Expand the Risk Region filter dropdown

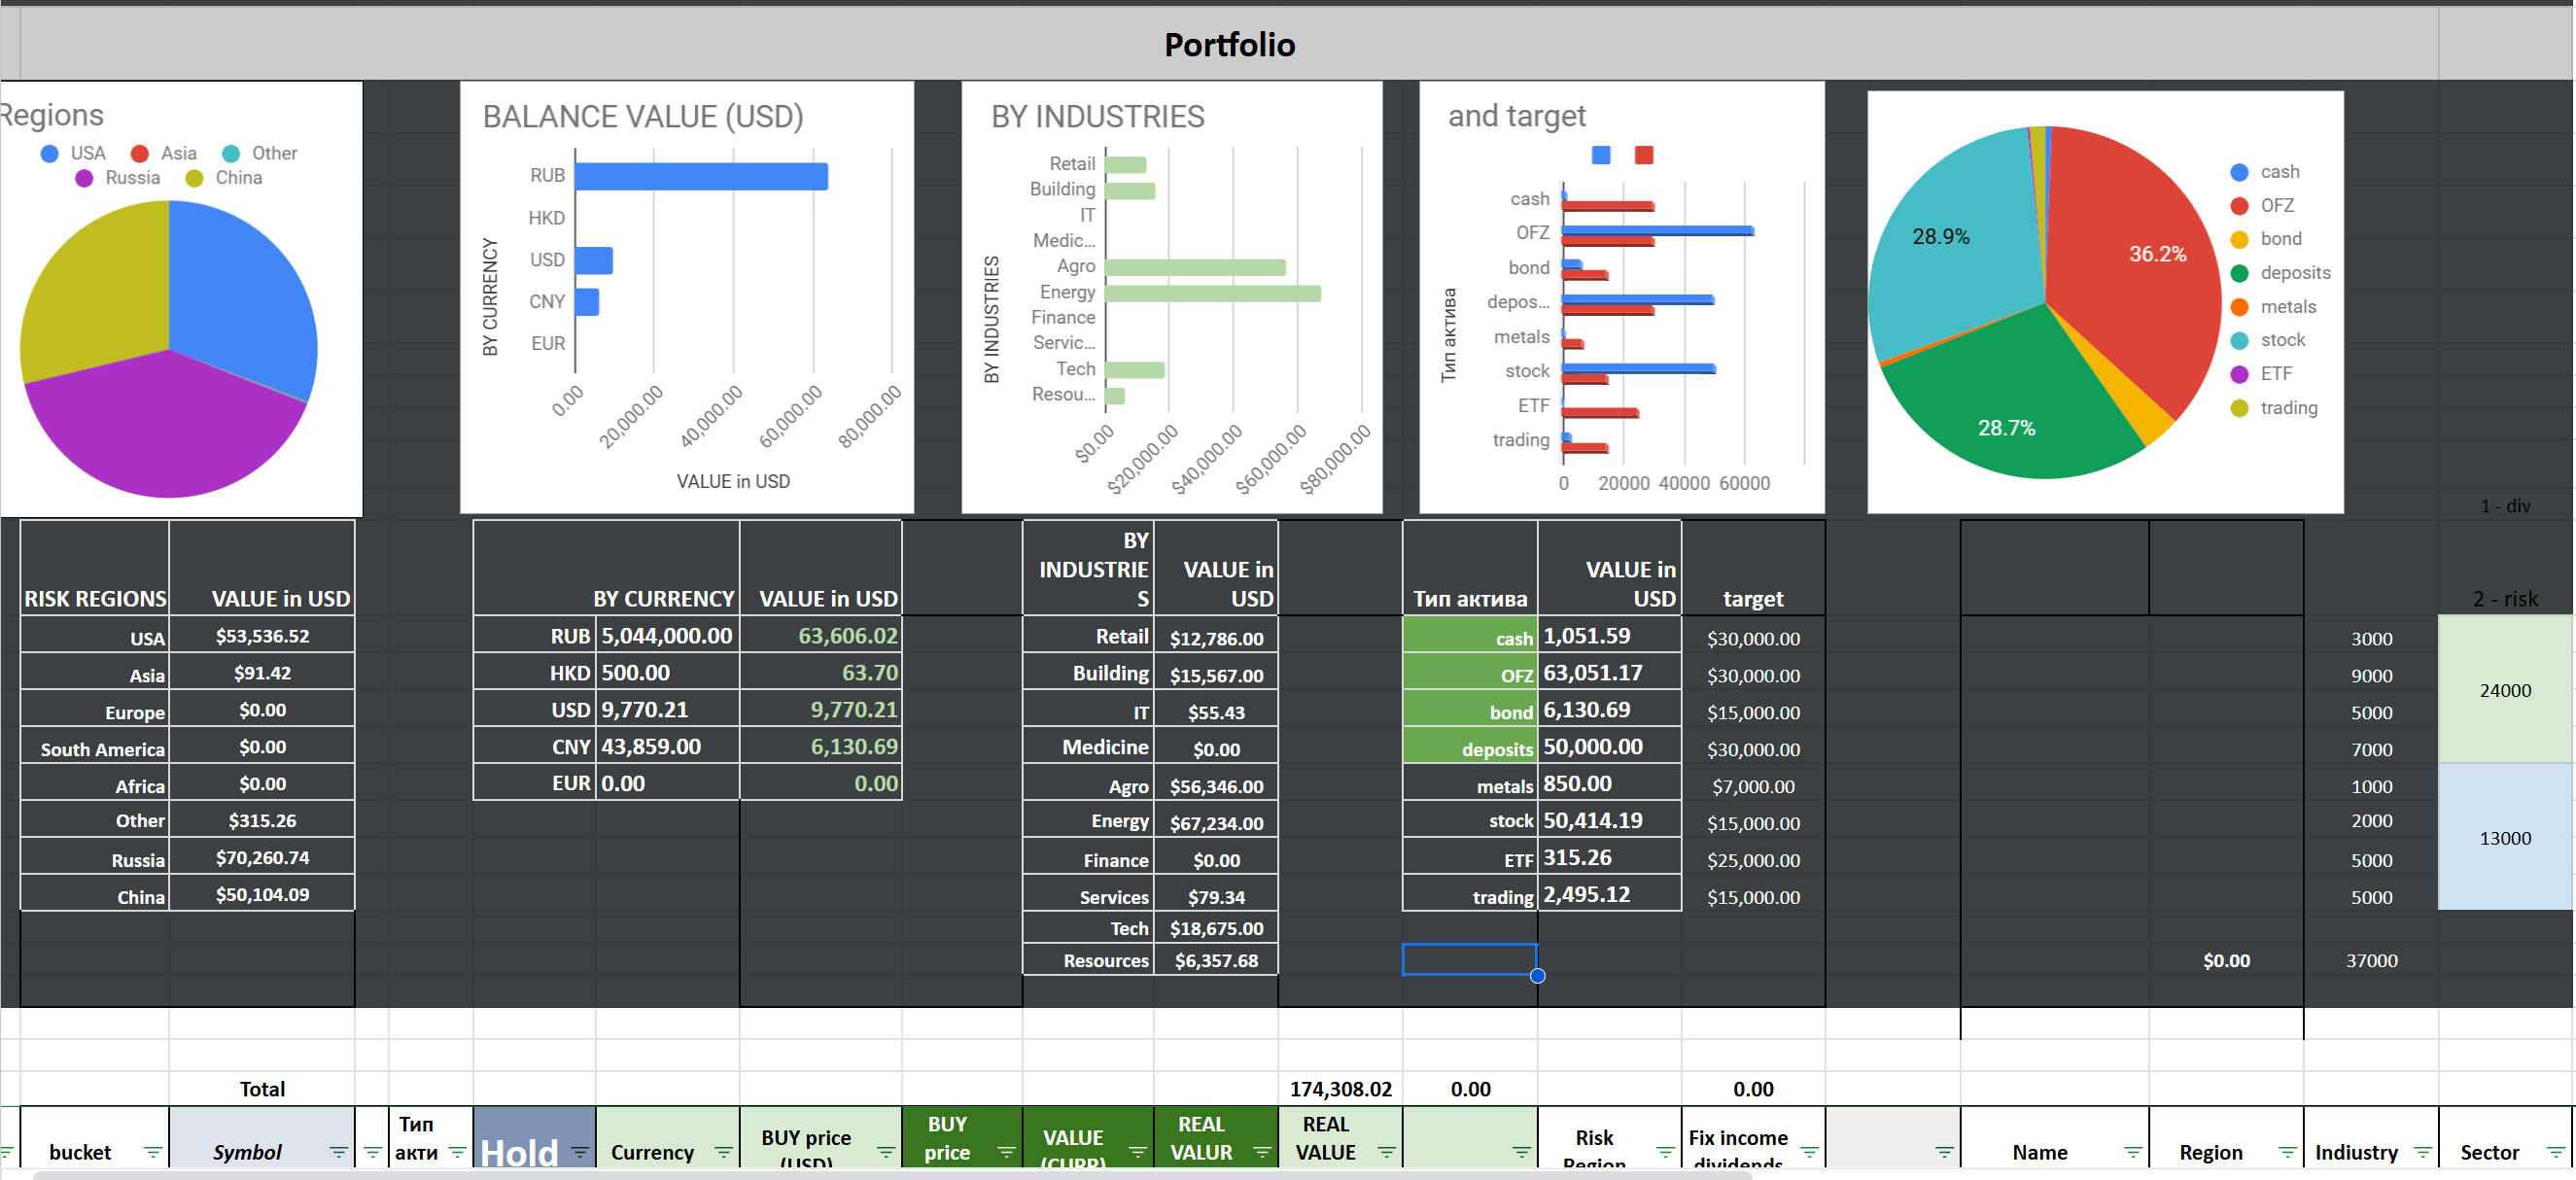(1665, 1152)
